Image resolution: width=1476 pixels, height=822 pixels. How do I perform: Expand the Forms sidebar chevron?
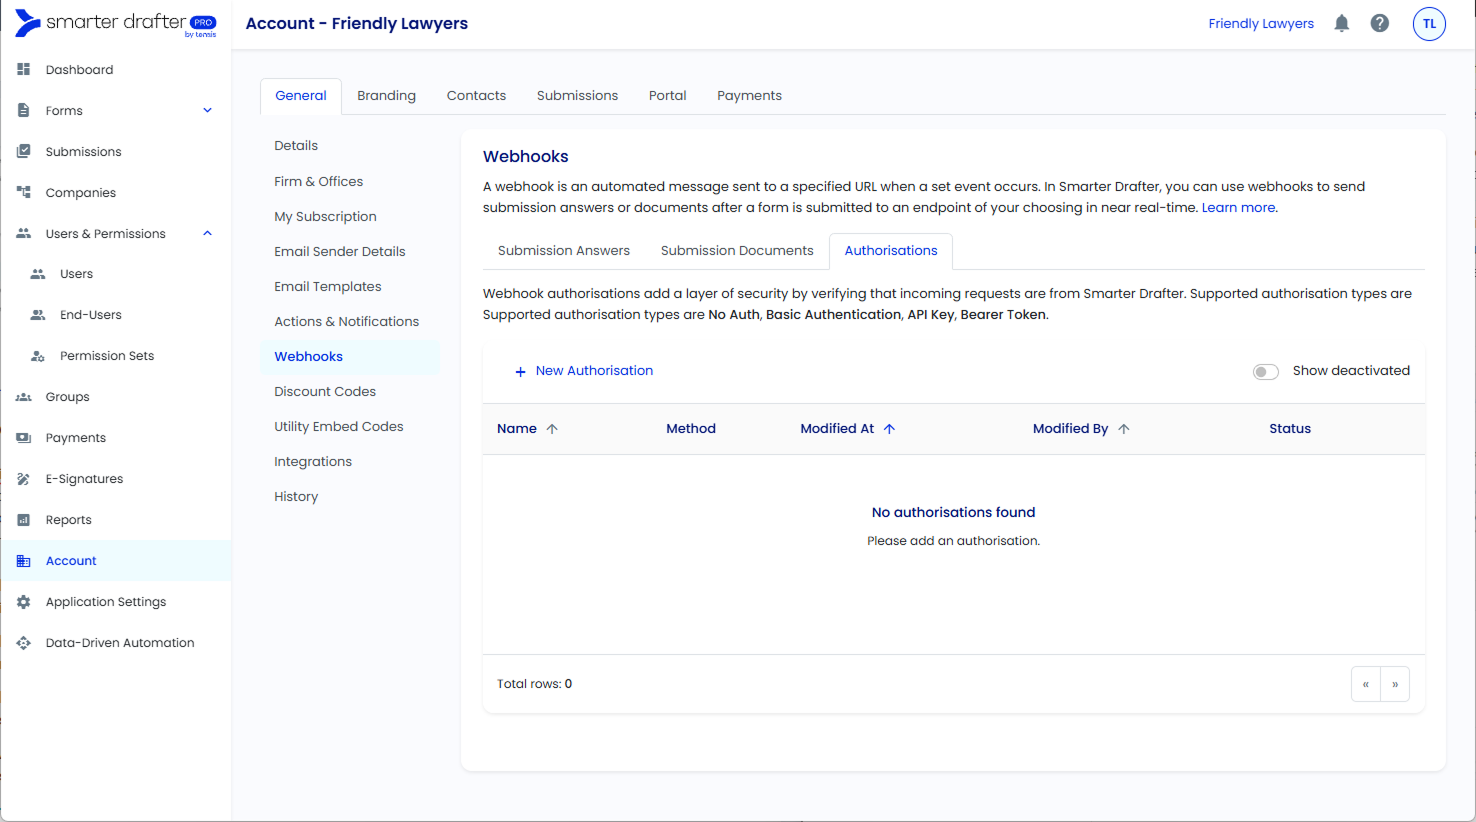click(x=208, y=111)
